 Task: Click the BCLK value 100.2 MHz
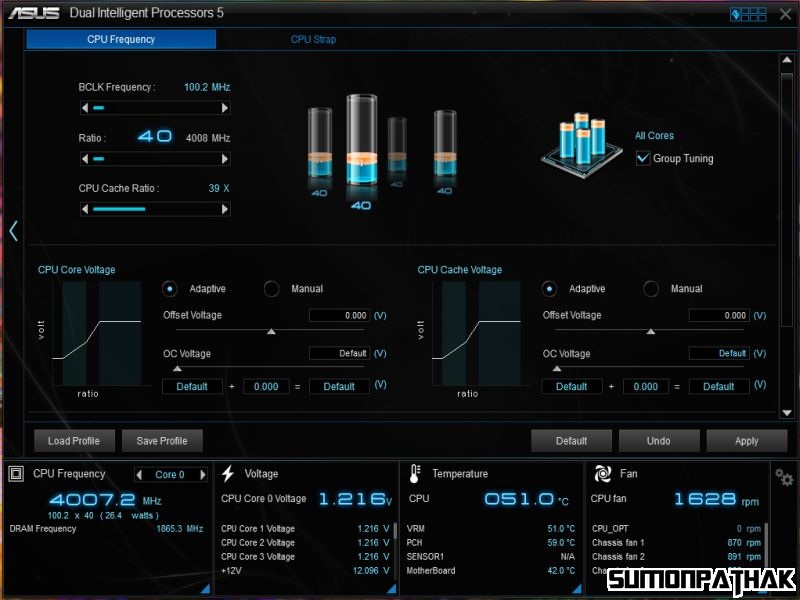pyautogui.click(x=207, y=87)
